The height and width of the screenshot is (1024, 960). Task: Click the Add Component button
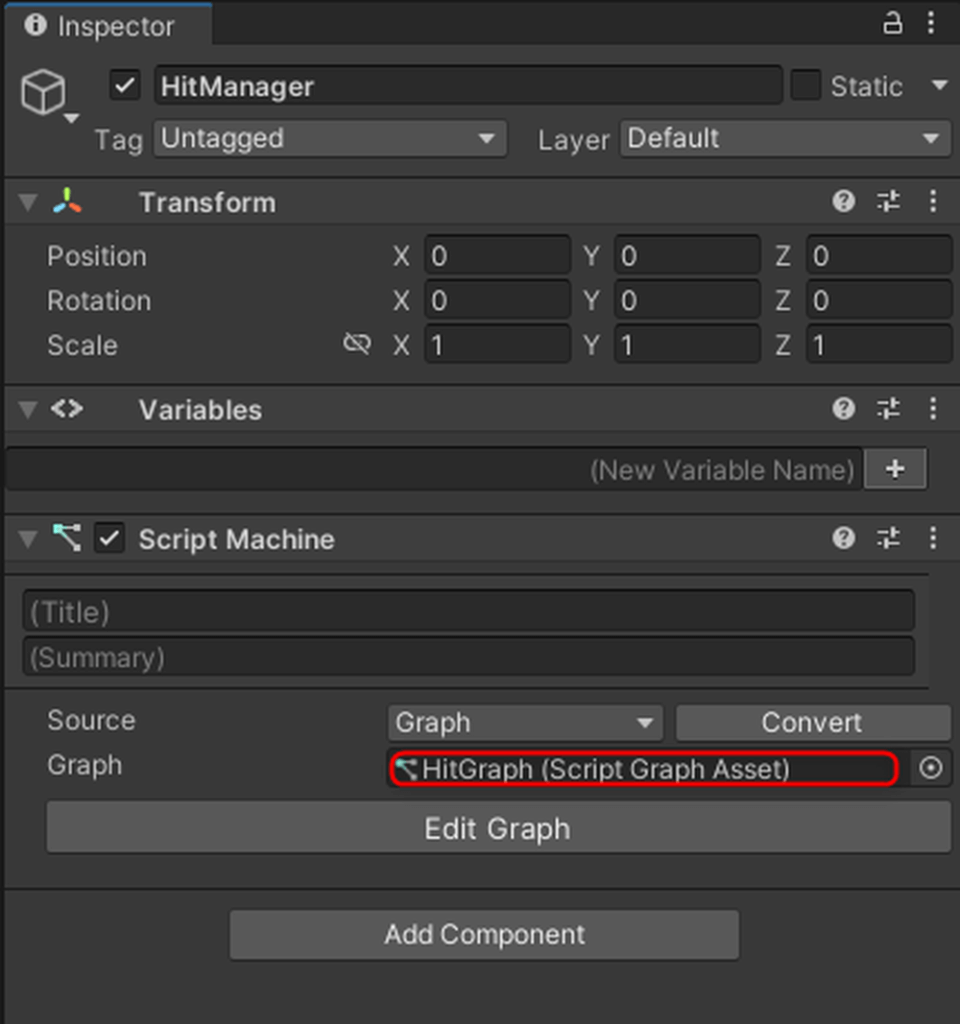click(485, 934)
